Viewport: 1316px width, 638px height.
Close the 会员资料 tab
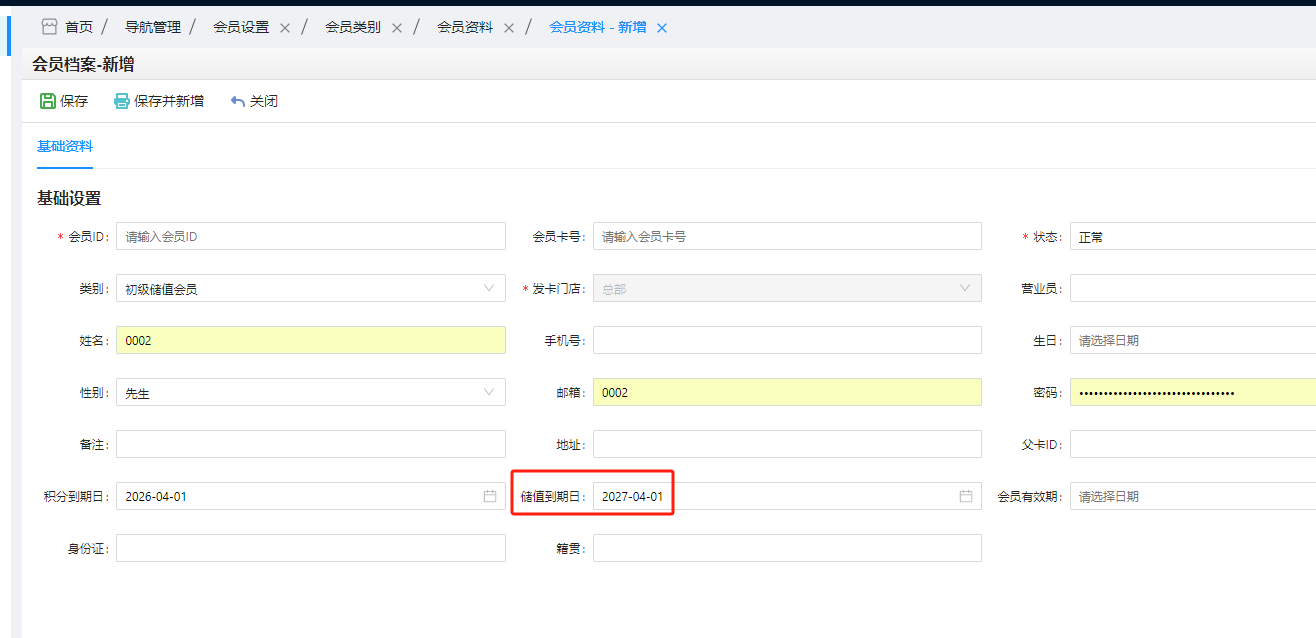[x=509, y=28]
